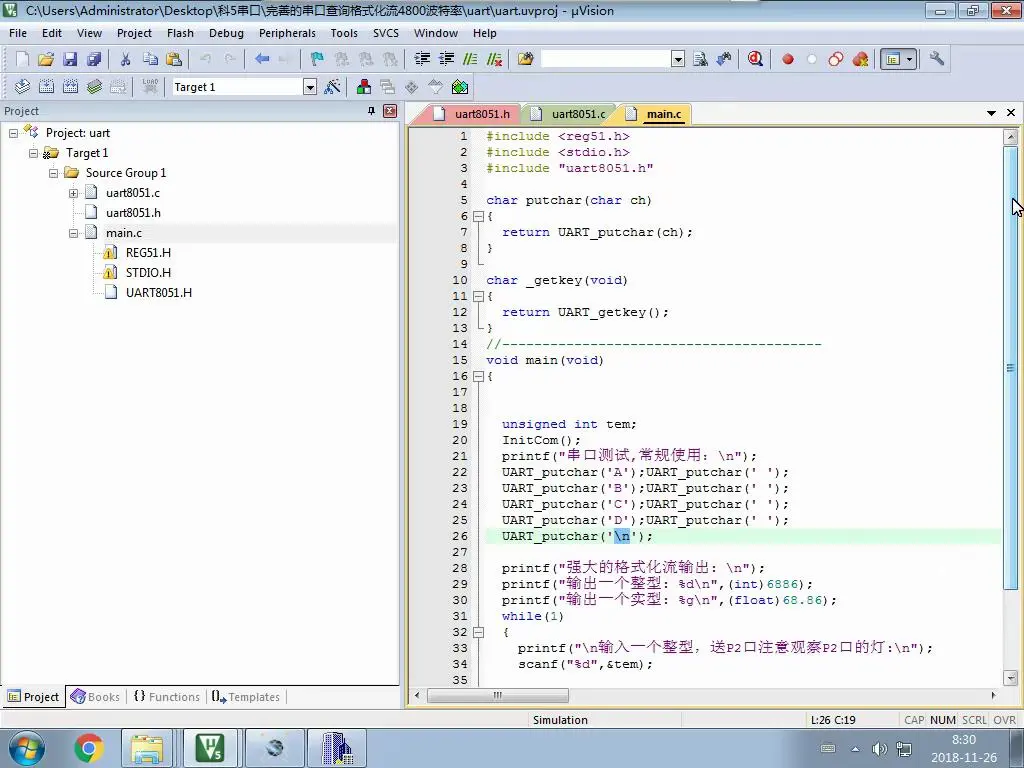
Task: Translate current file icon
Action: pos(22,87)
